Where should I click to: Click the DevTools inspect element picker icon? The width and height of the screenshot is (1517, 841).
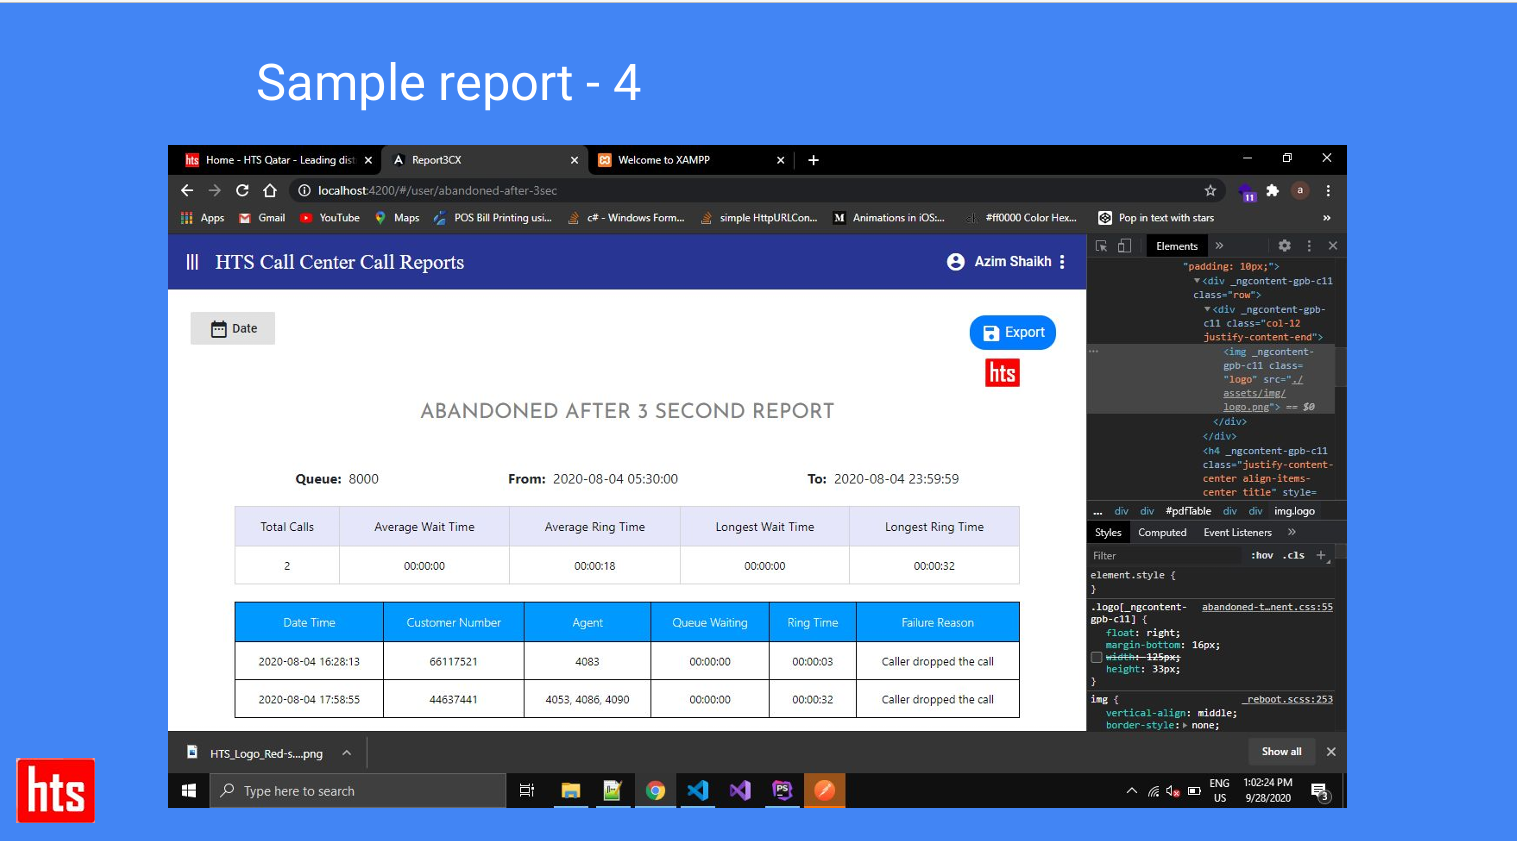click(x=1101, y=246)
